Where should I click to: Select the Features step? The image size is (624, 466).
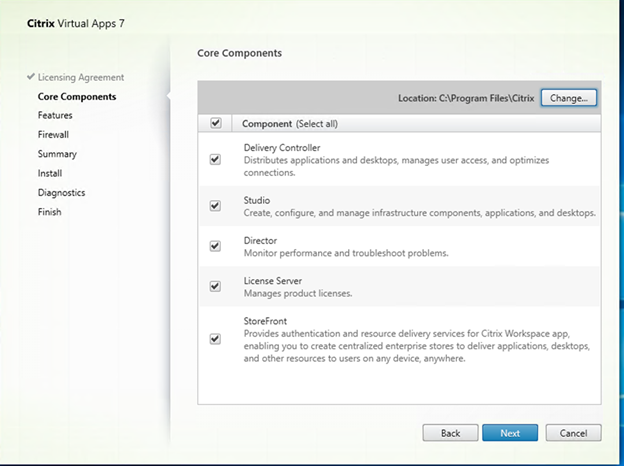55,115
